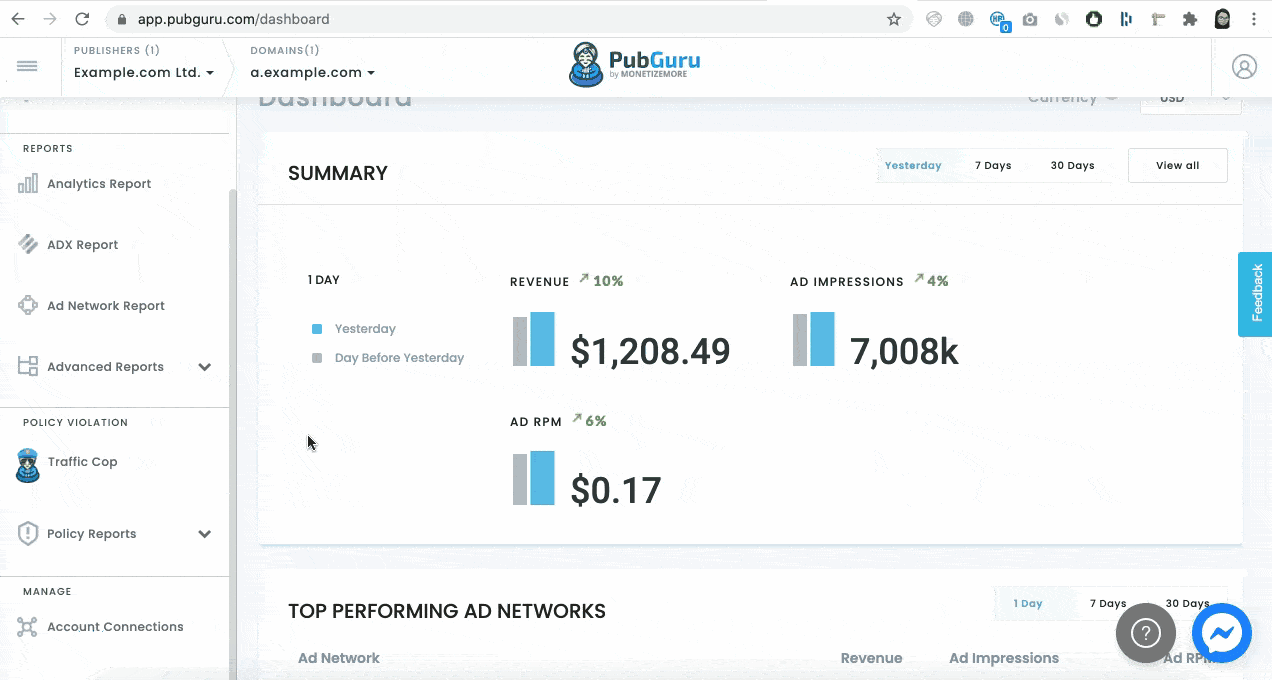The width and height of the screenshot is (1272, 680).
Task: Open the a.example.com domain dropdown
Action: 312,72
